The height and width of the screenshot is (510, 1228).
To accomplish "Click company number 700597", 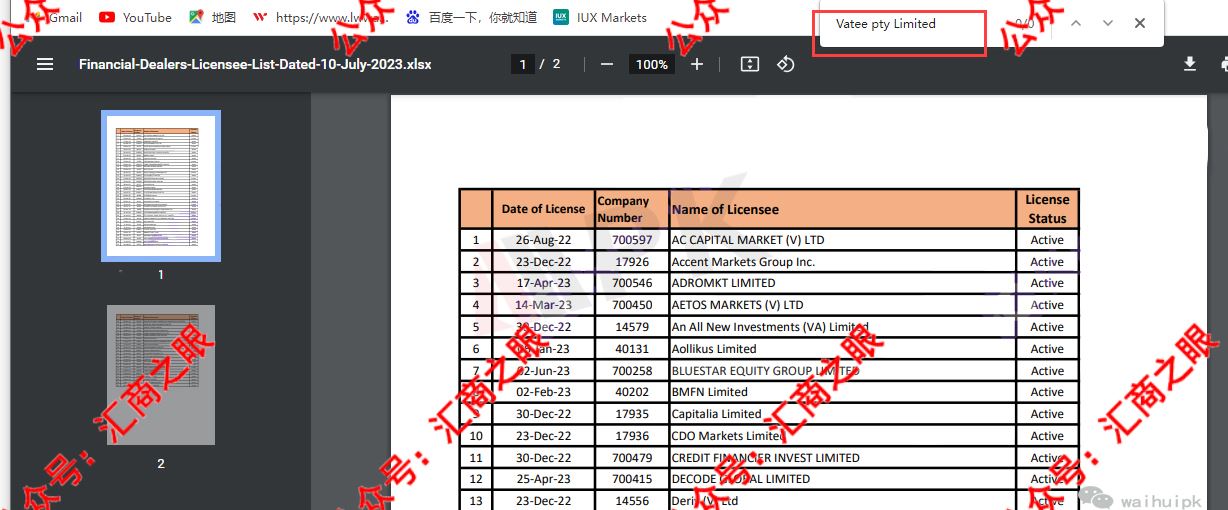I will tap(632, 240).
